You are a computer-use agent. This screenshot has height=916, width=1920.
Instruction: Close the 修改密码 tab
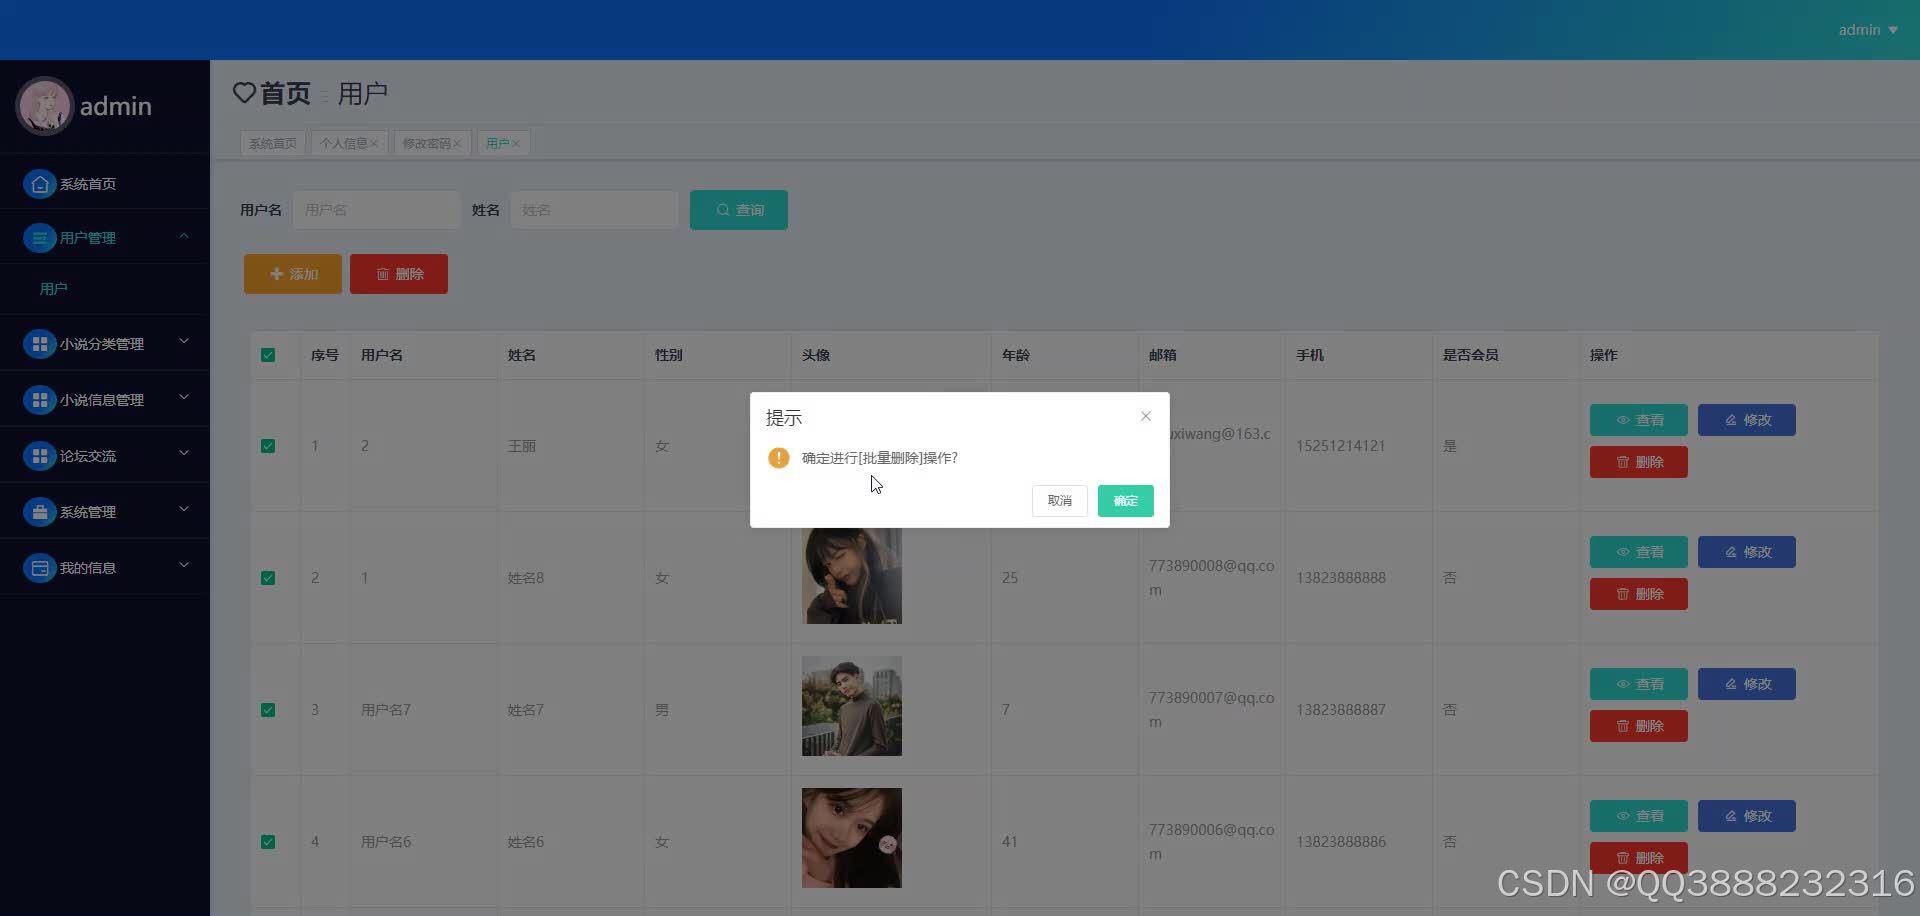coord(457,144)
